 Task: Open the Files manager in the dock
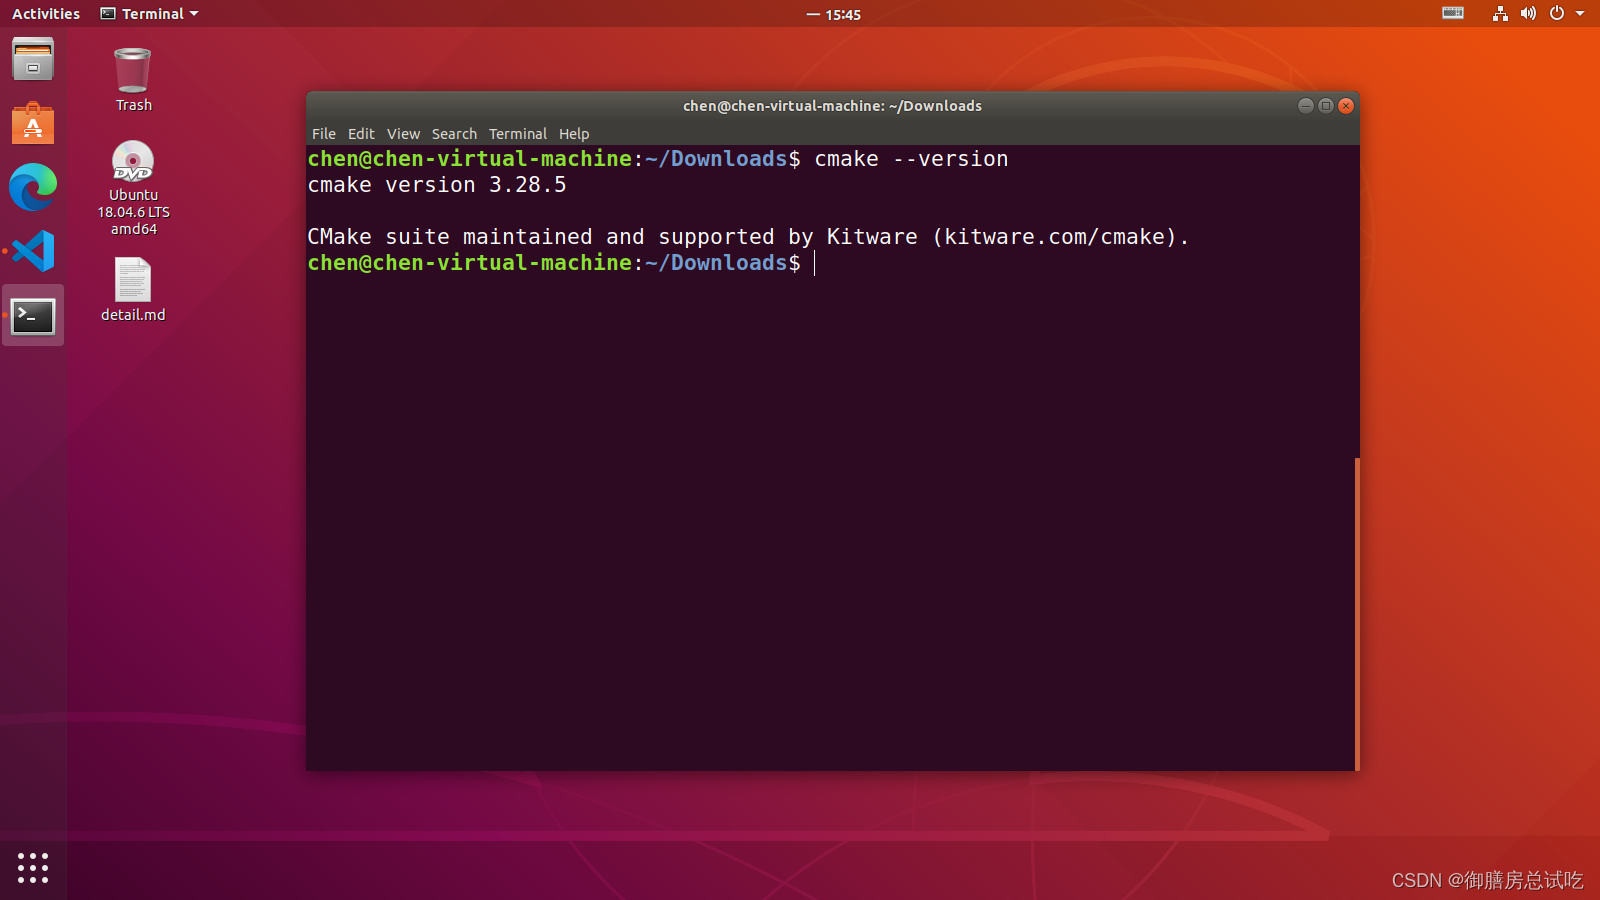pyautogui.click(x=33, y=60)
